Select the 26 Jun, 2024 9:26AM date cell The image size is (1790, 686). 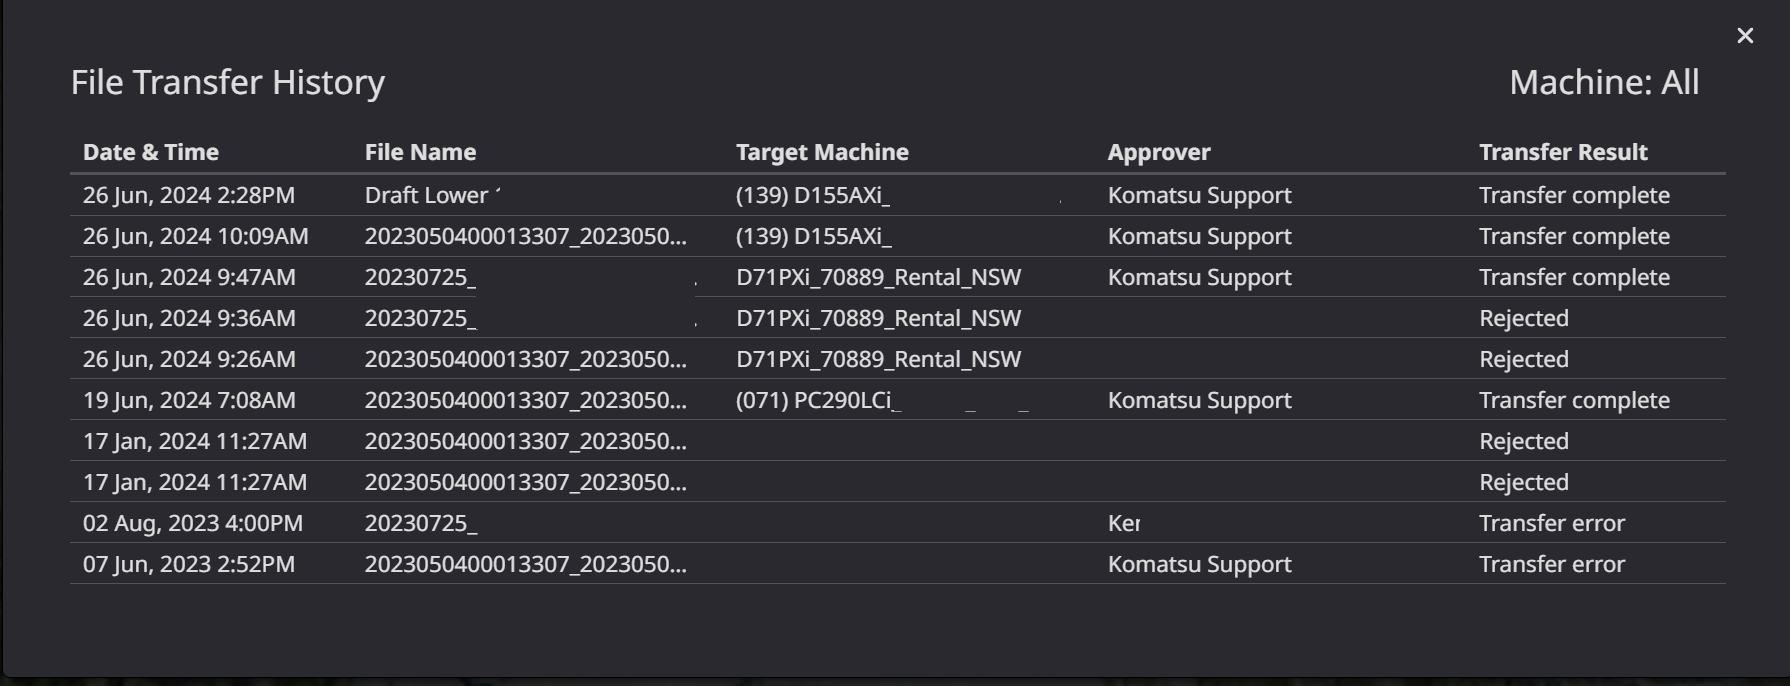point(189,359)
